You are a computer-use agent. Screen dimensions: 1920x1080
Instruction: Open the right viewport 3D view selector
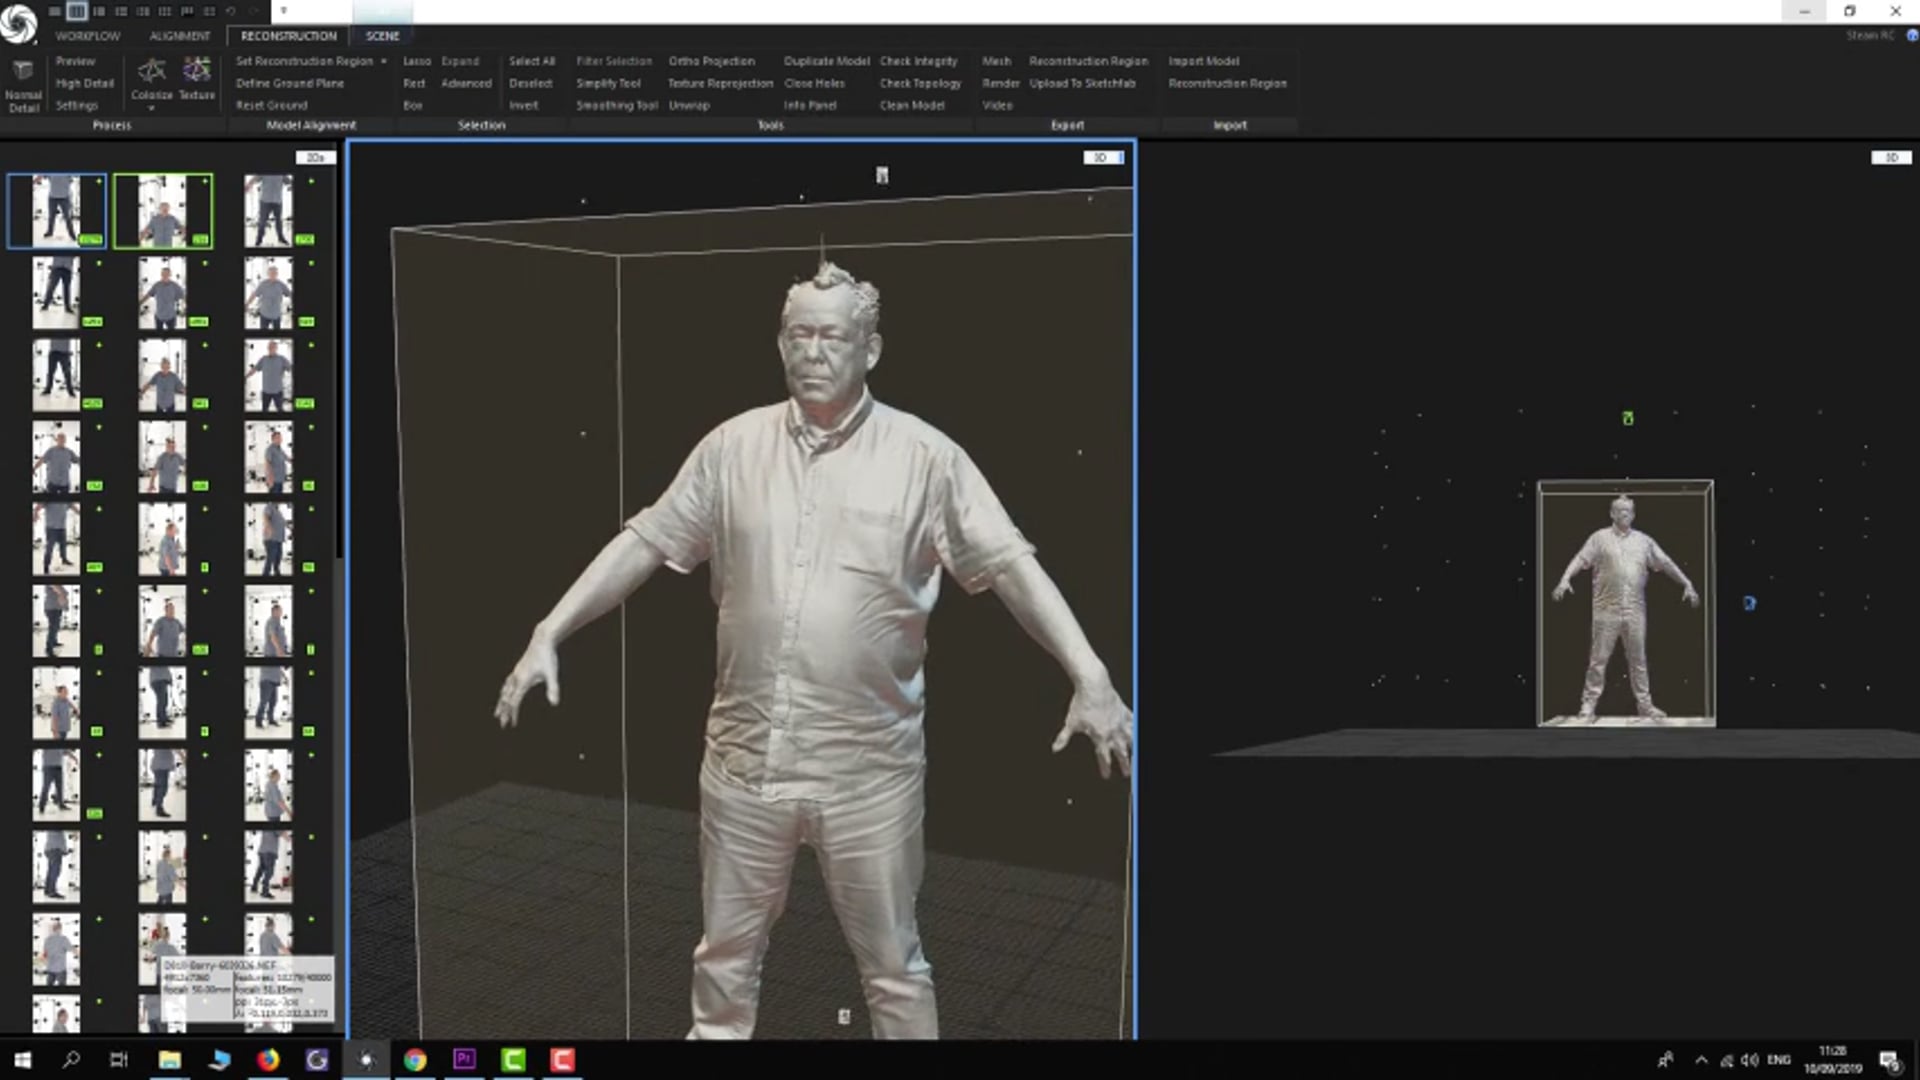click(1891, 158)
